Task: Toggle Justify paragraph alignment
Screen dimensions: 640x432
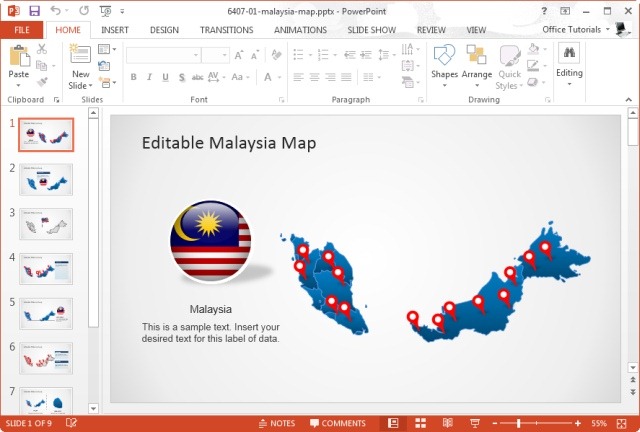Action: point(346,77)
